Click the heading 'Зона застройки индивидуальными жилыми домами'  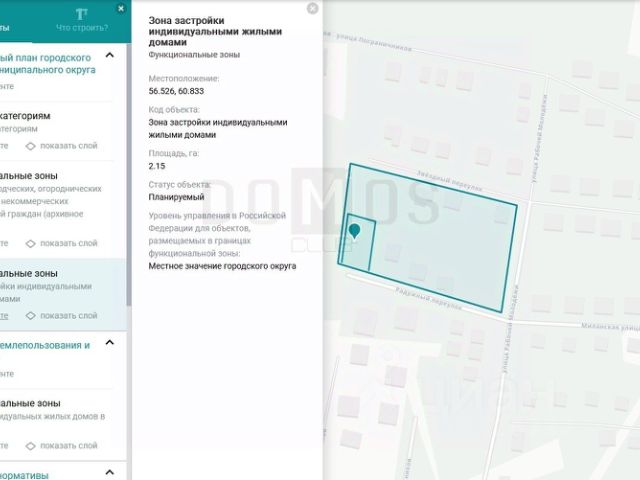click(x=215, y=31)
